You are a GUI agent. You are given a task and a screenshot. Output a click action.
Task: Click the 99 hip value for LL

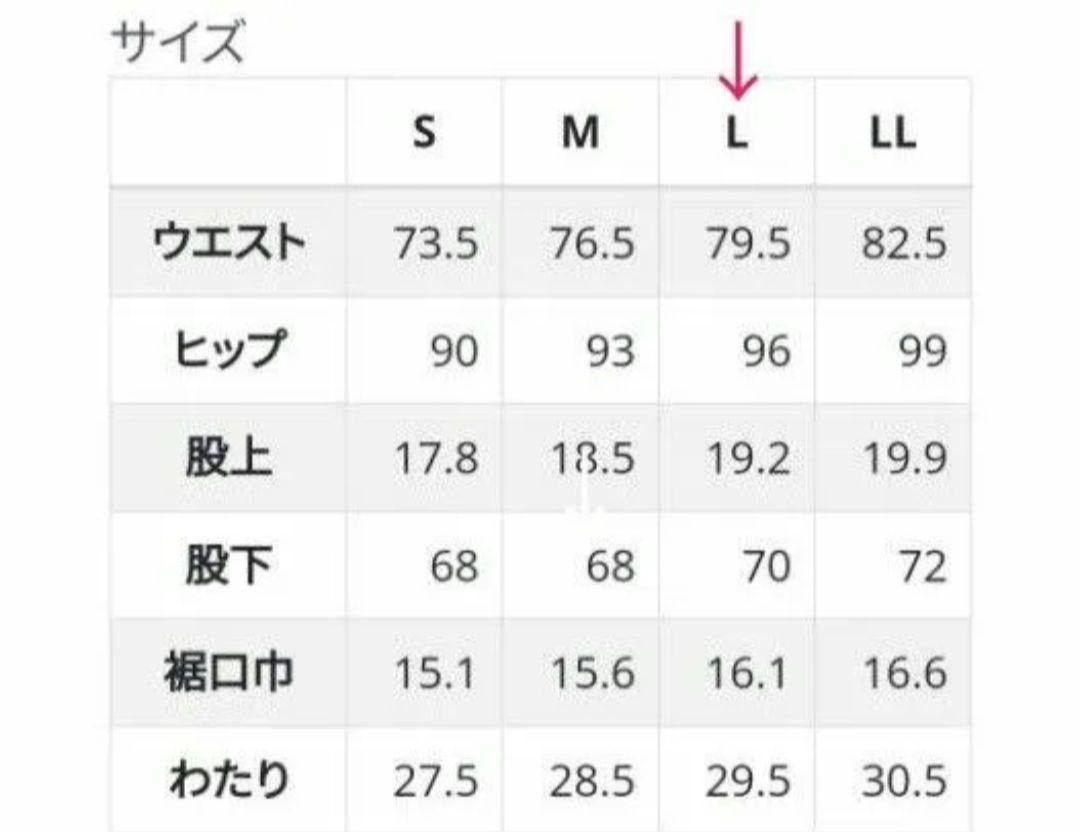[923, 351]
